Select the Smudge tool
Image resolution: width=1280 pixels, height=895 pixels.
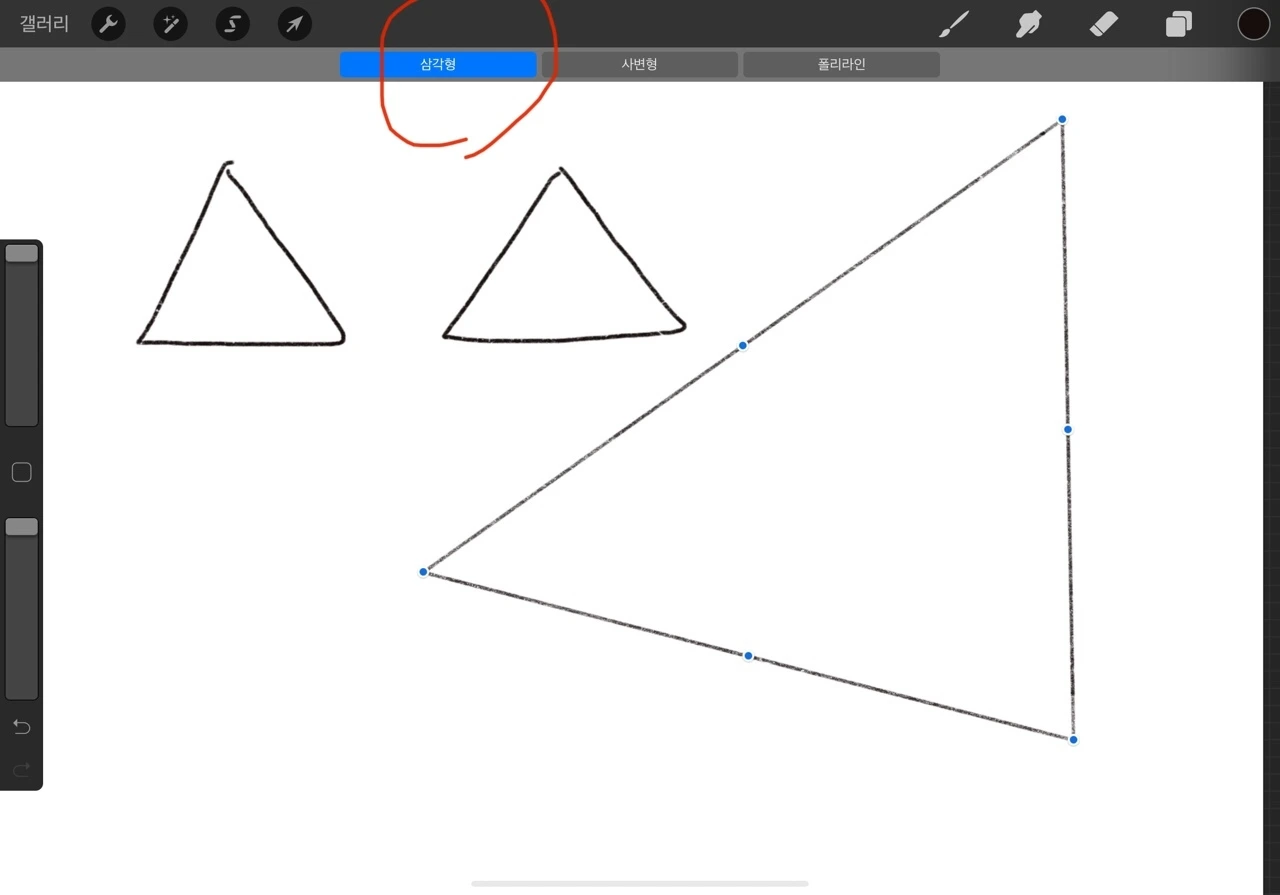point(1028,24)
